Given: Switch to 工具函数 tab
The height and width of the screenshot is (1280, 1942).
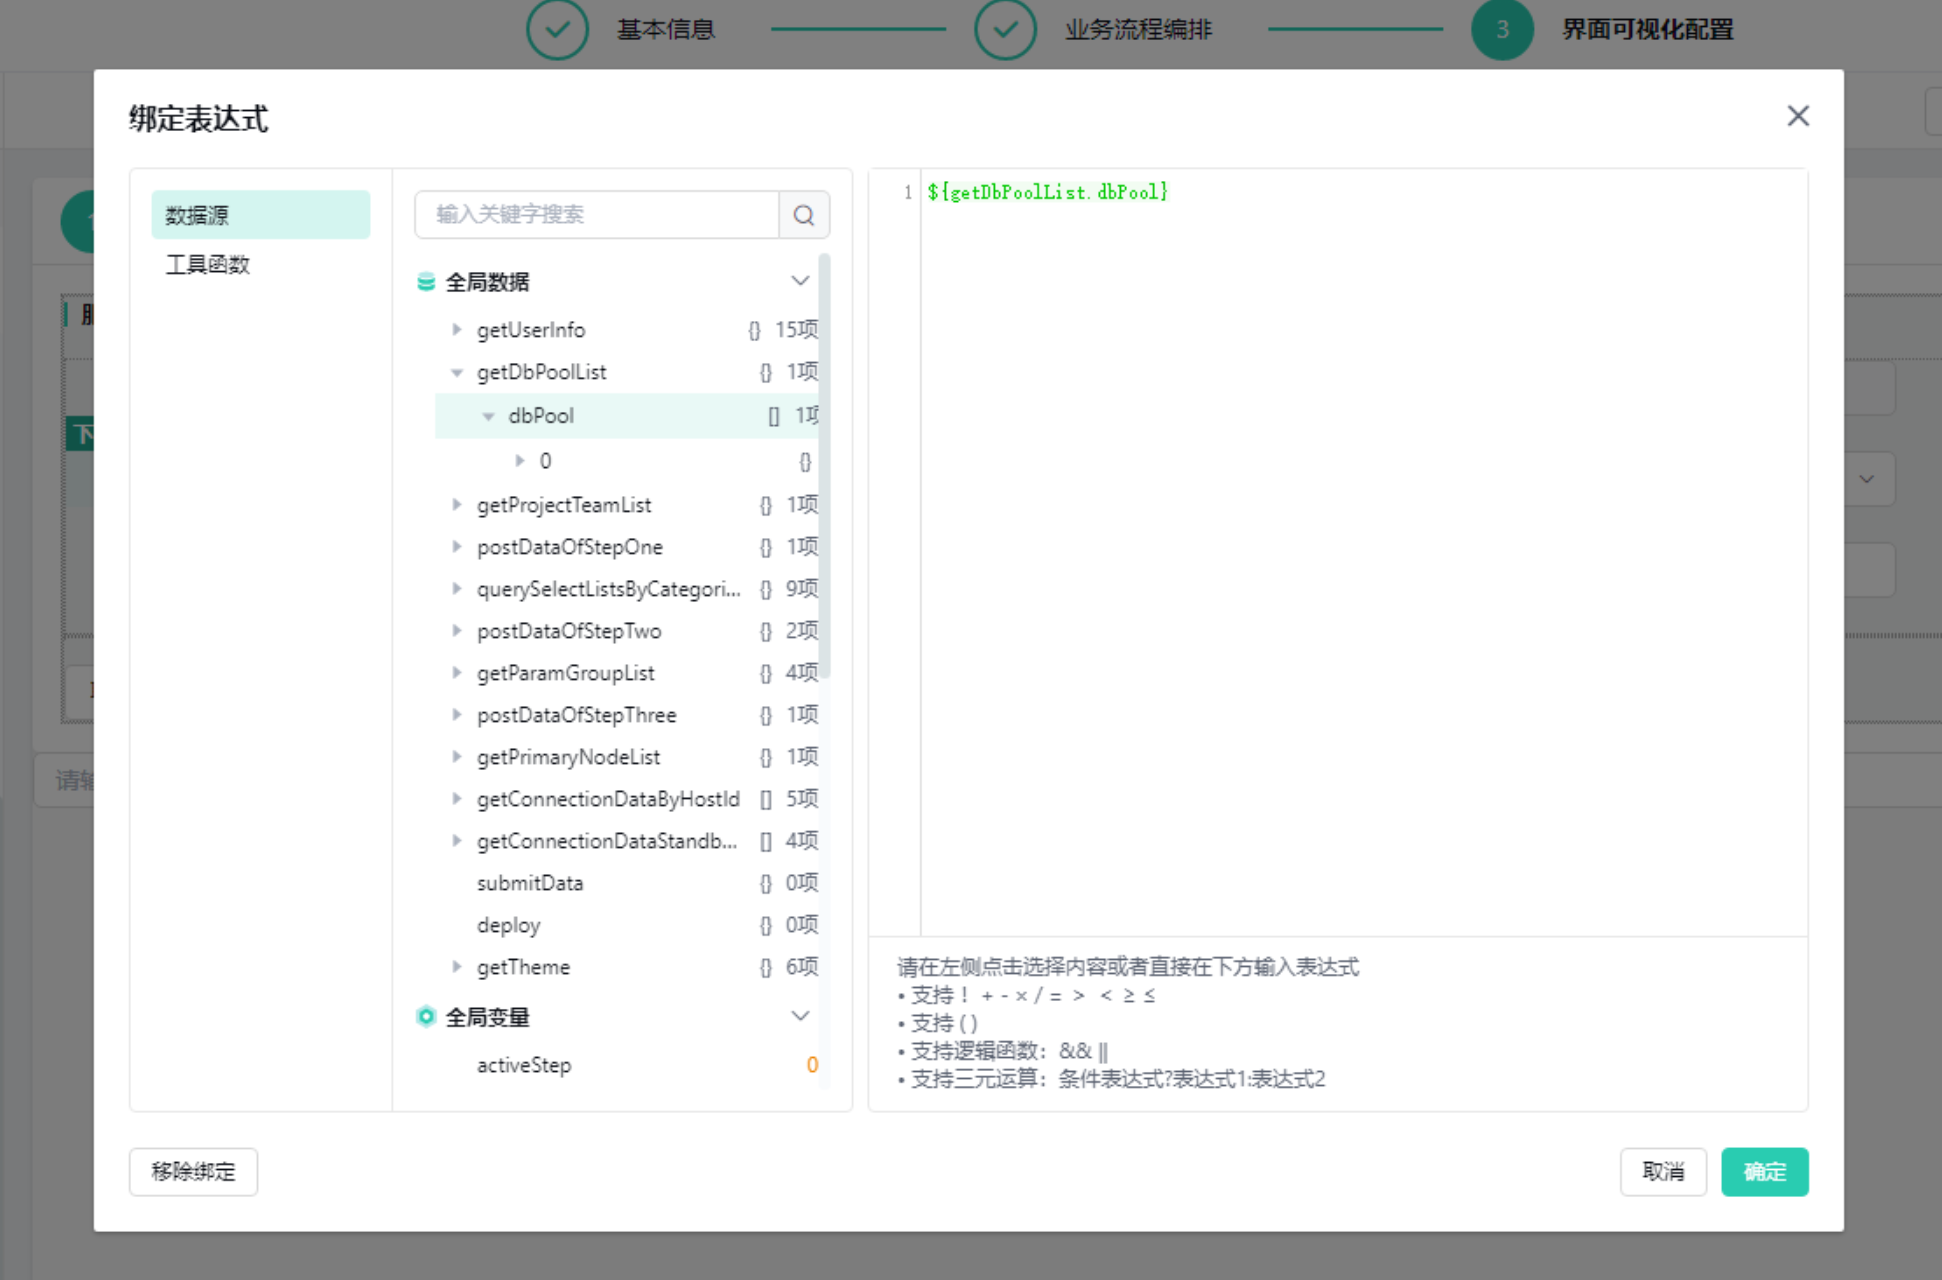Looking at the screenshot, I should 208,265.
